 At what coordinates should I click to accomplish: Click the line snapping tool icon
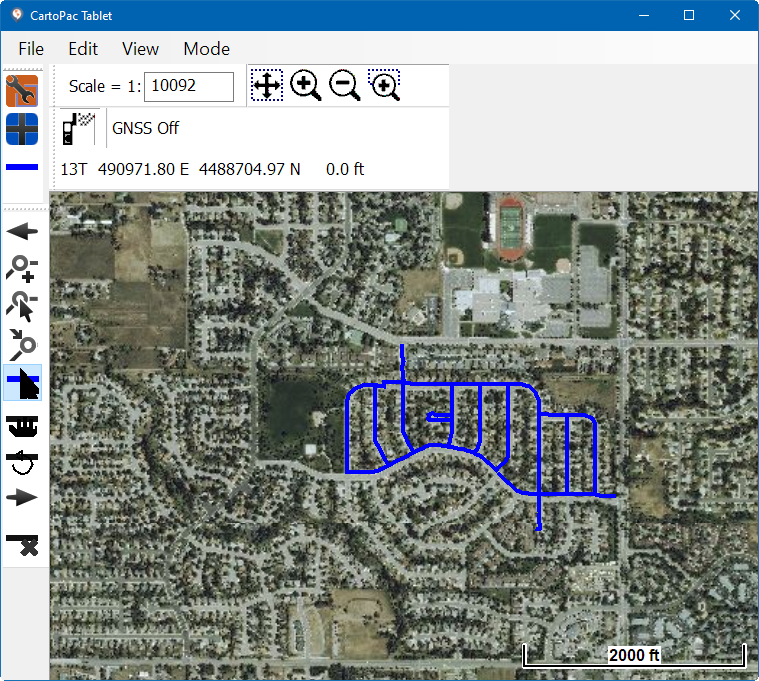point(22,426)
